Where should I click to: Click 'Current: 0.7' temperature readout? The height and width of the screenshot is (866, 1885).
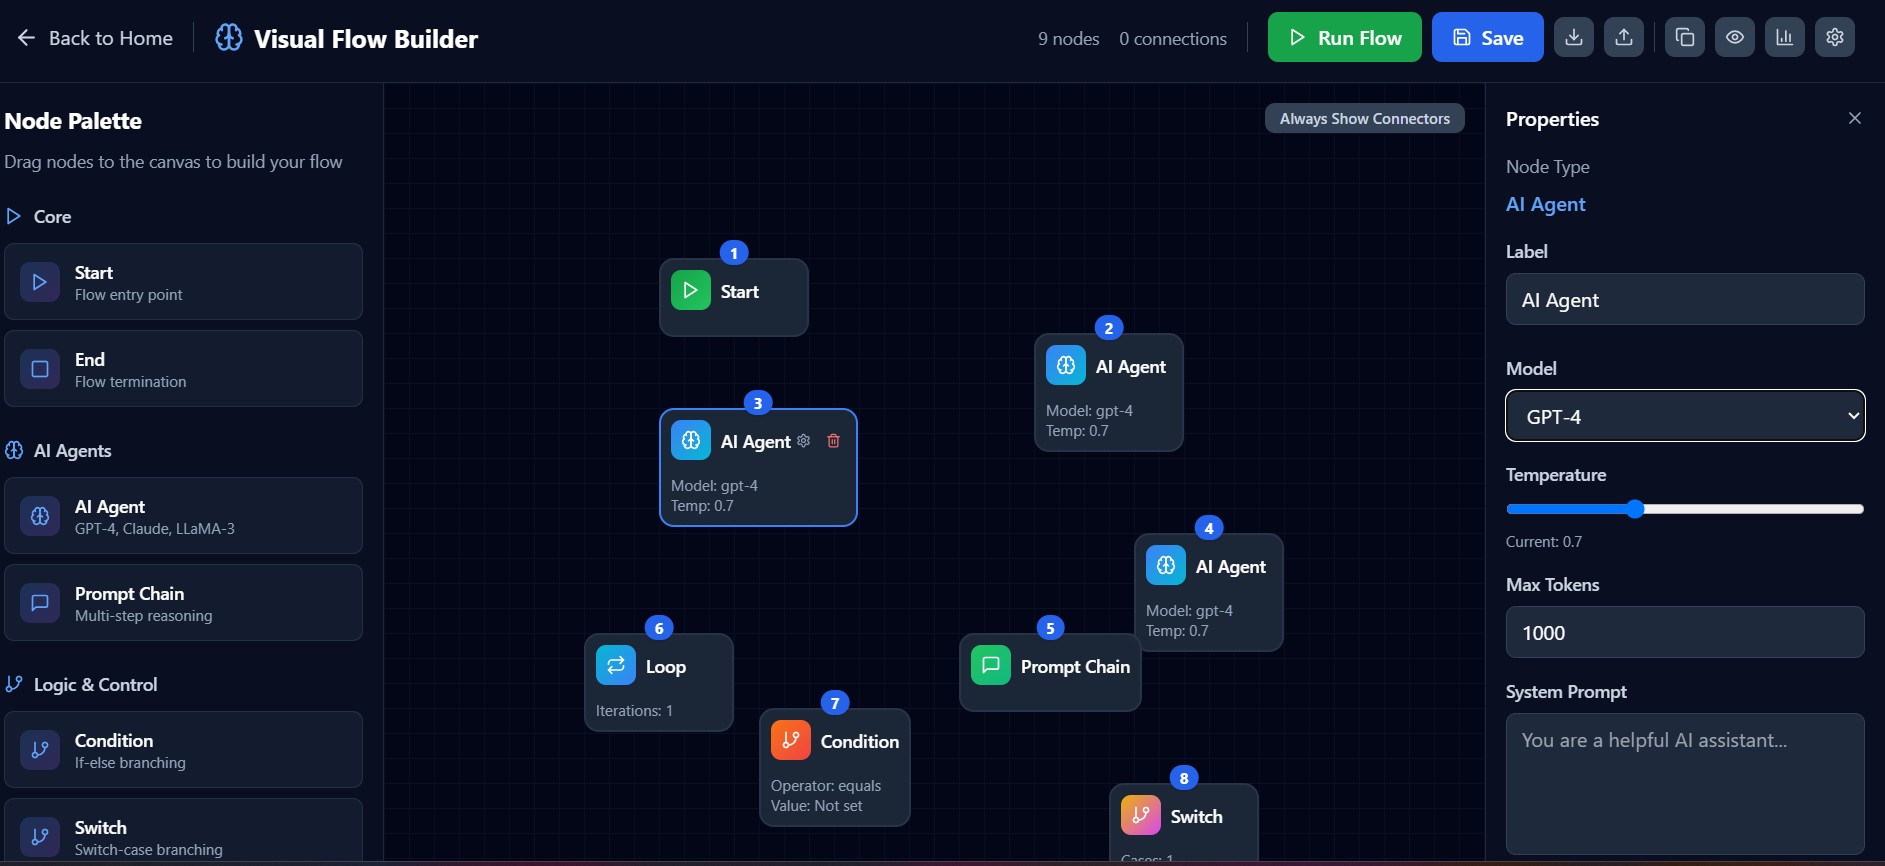click(x=1544, y=541)
